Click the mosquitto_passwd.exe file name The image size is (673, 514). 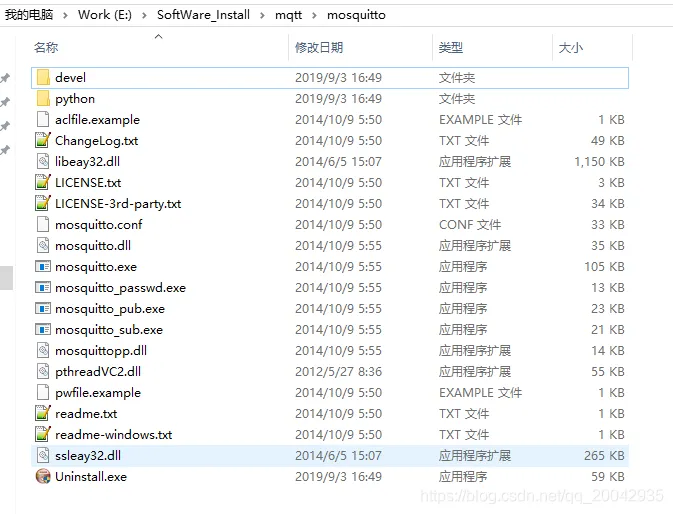pyautogui.click(x=121, y=288)
